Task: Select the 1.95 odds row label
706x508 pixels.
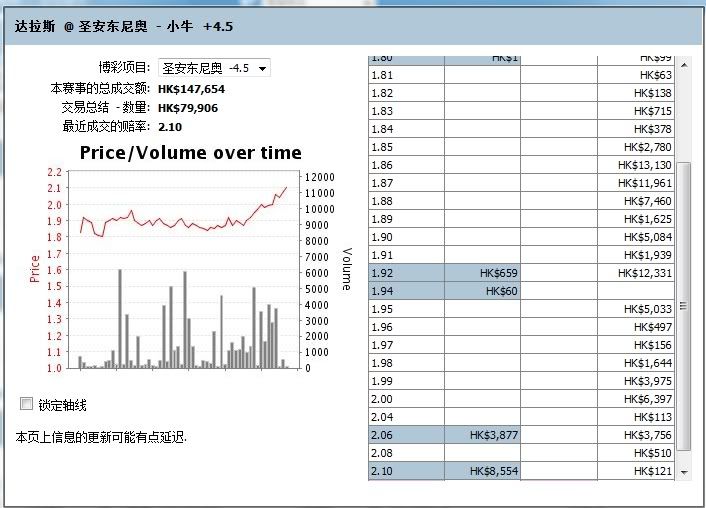Action: (x=406, y=309)
